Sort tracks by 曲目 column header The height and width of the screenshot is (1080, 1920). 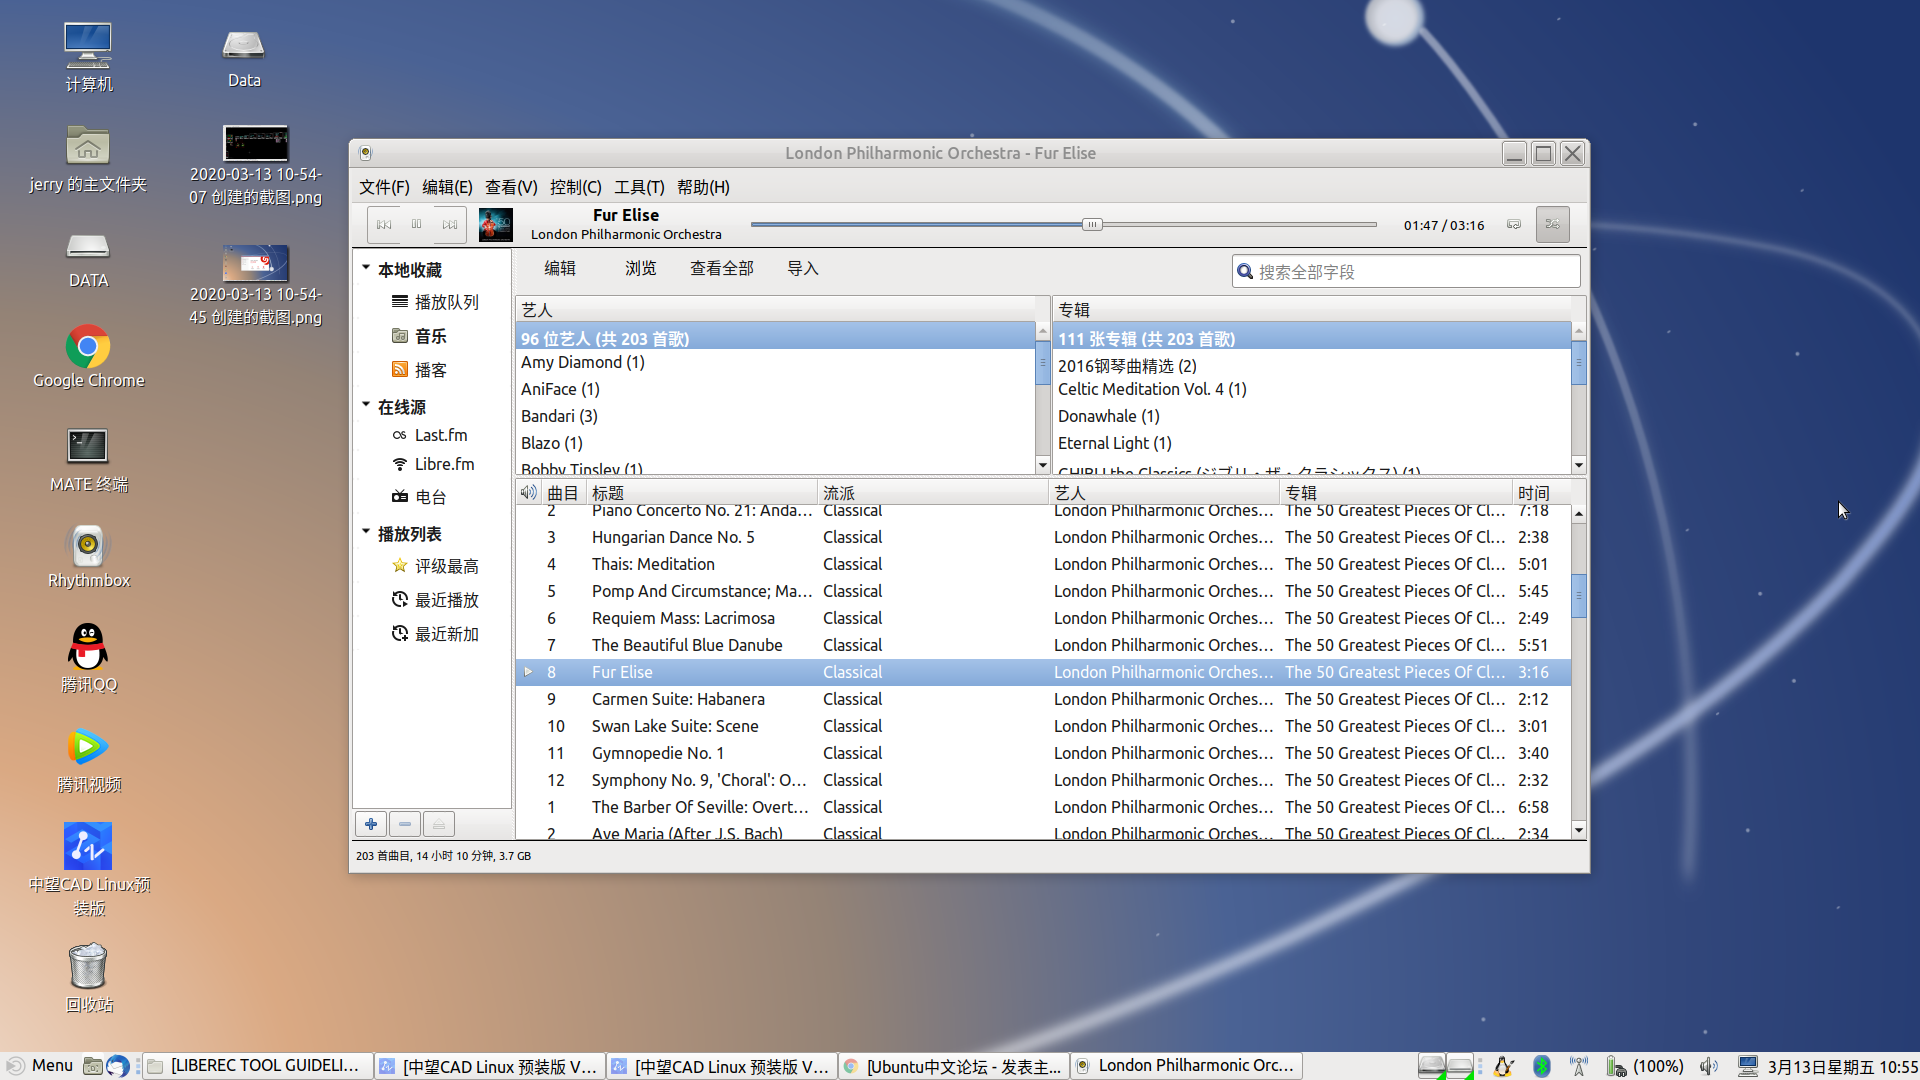point(563,493)
